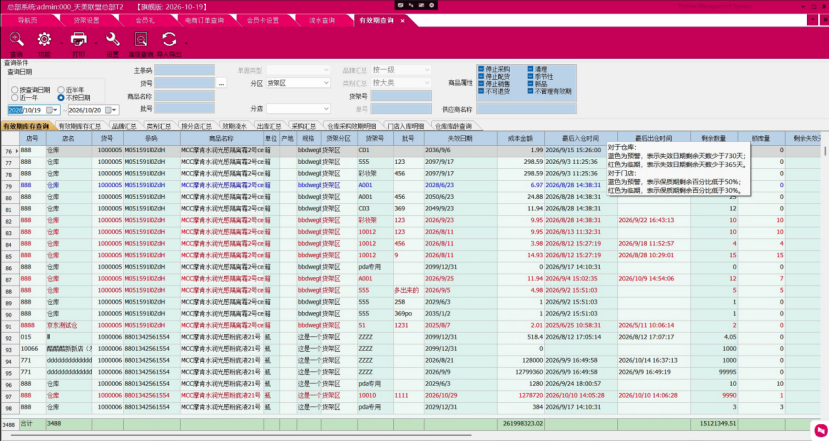This screenshot has width=829, height=441.
Task: Sort by 成本金额 column header
Action: [520, 139]
